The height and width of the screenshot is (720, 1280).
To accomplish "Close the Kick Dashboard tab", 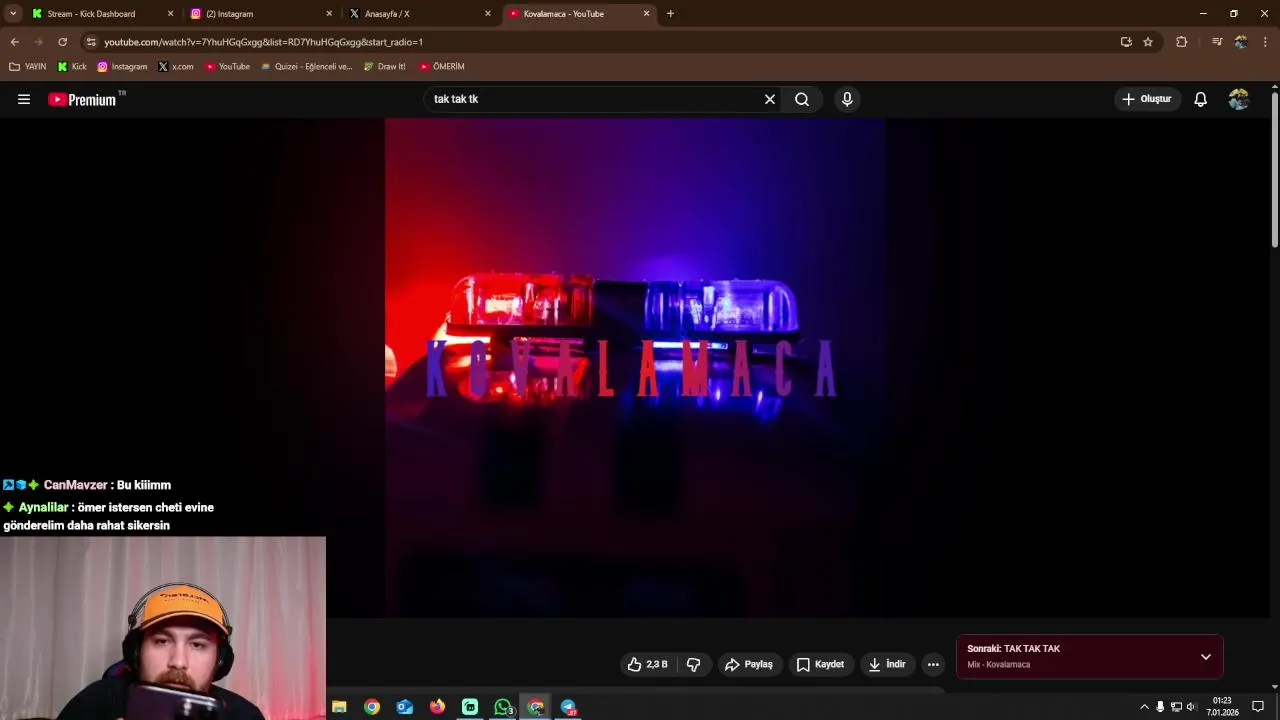I will (170, 14).
